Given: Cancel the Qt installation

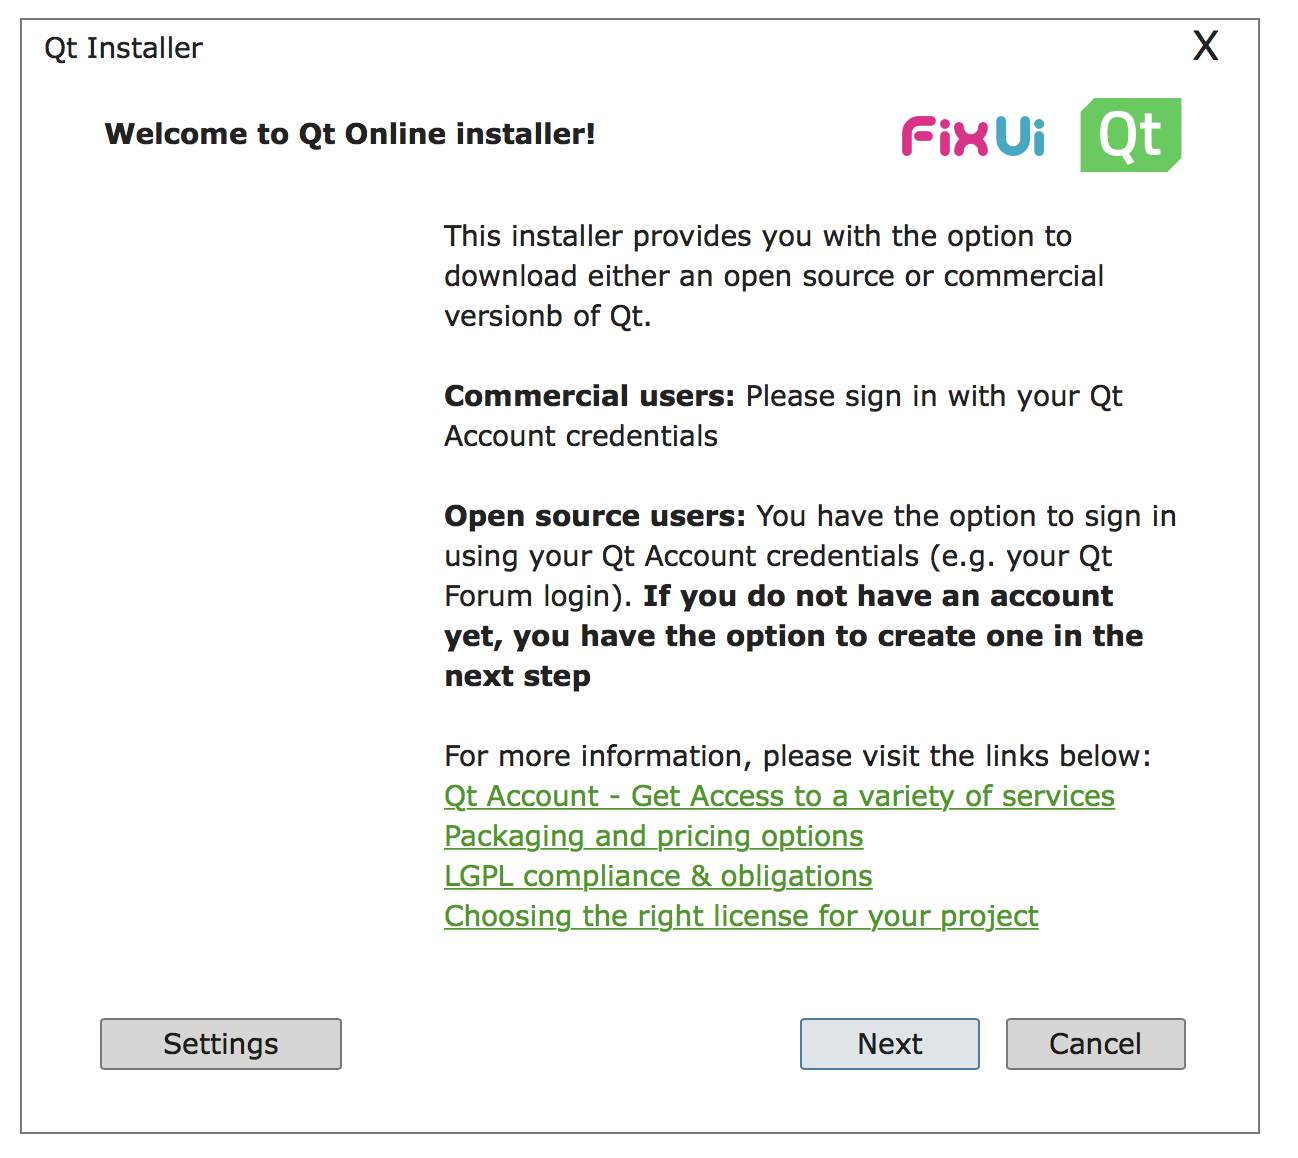Looking at the screenshot, I should click(x=1095, y=1044).
